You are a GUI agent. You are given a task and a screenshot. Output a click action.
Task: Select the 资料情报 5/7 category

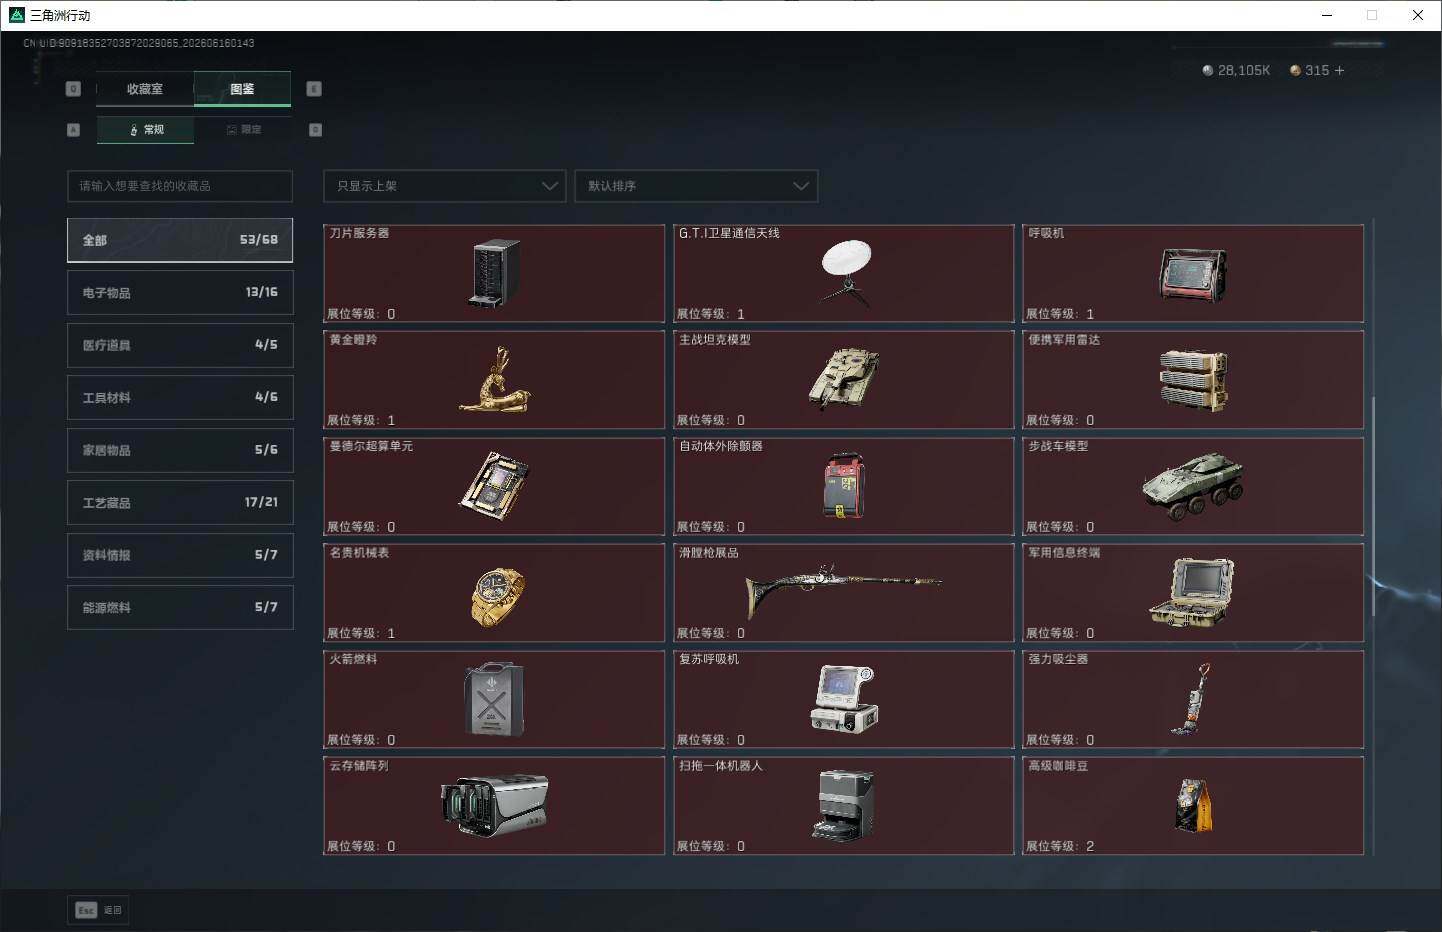click(180, 555)
